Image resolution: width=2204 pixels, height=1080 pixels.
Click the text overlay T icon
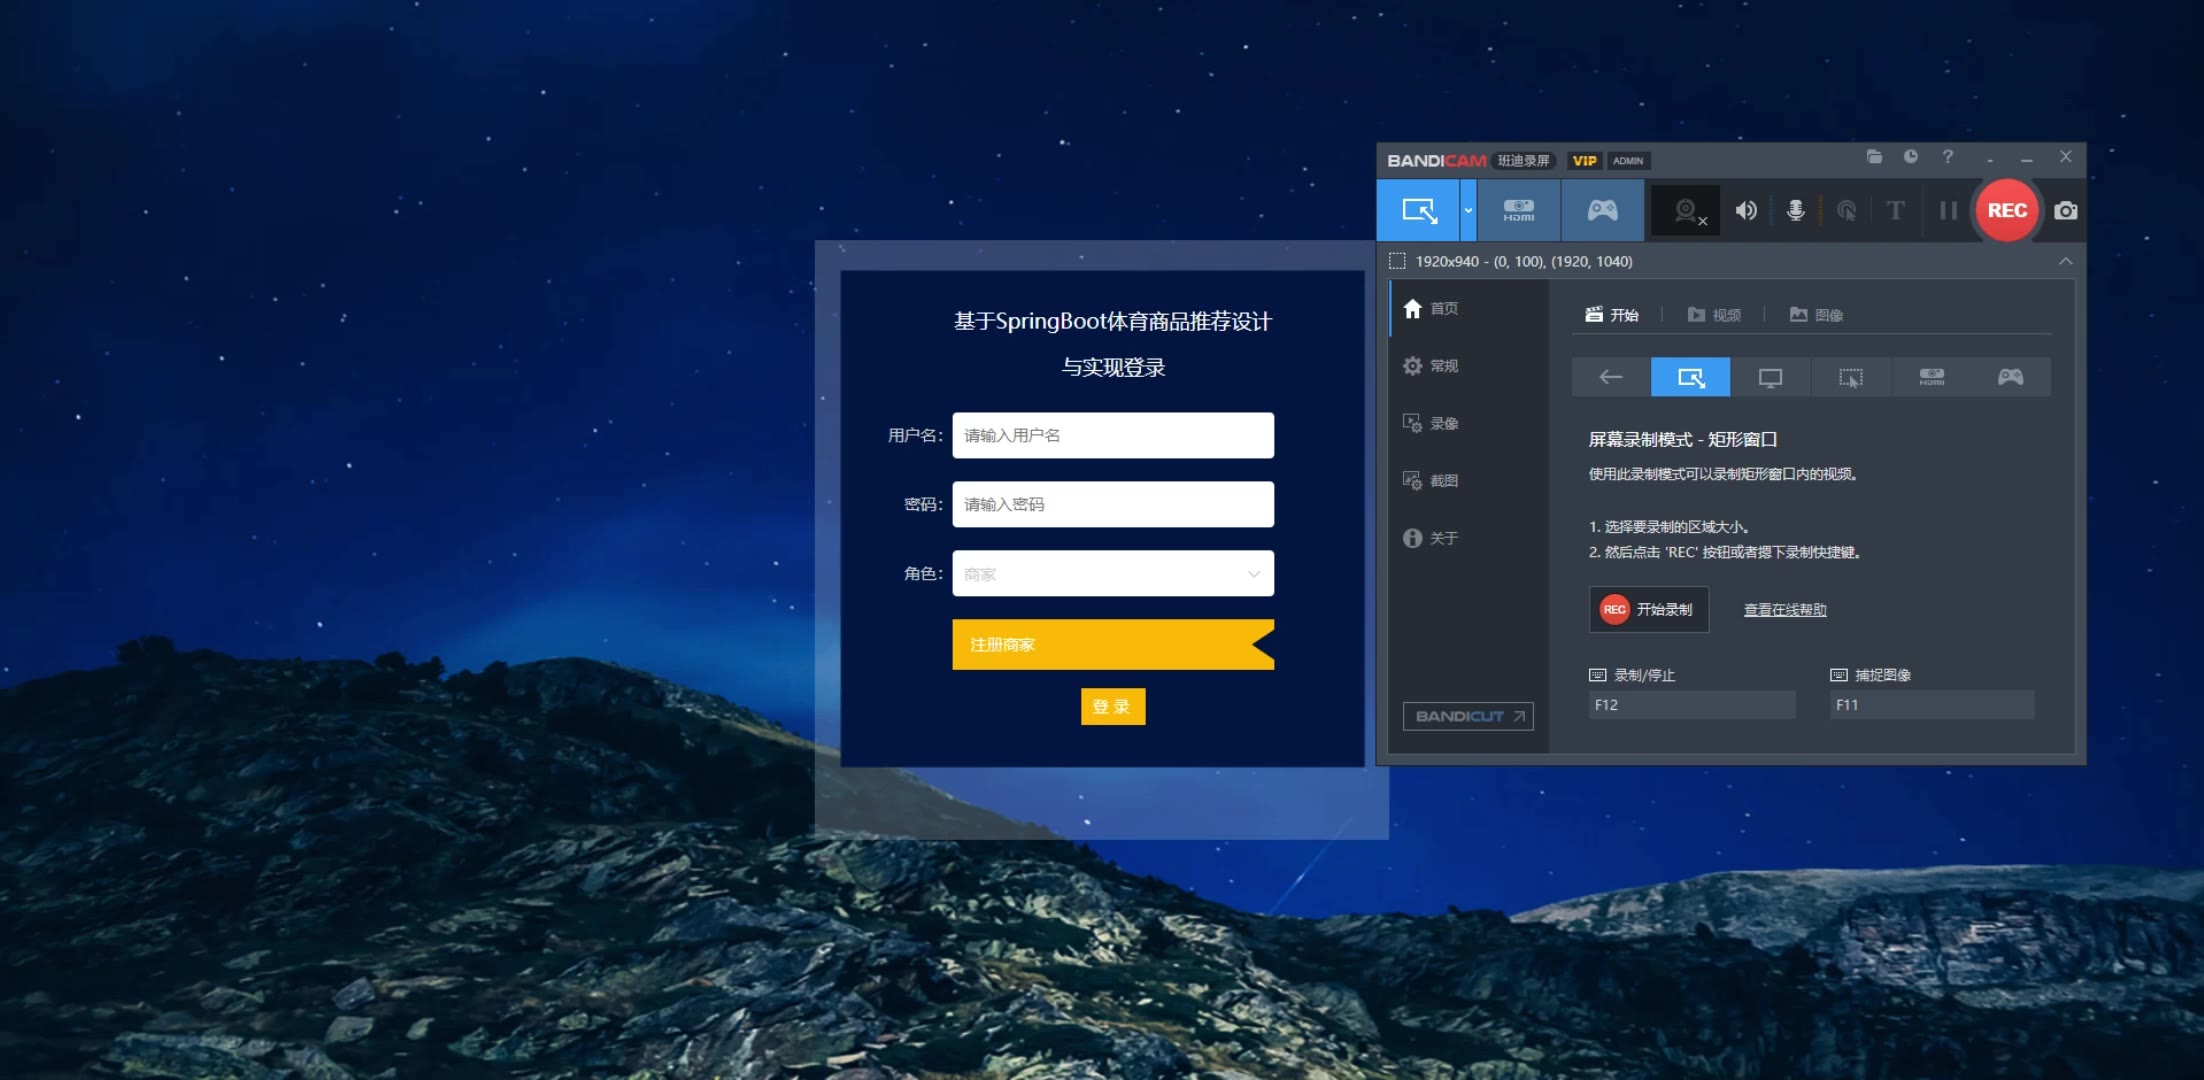1895,210
